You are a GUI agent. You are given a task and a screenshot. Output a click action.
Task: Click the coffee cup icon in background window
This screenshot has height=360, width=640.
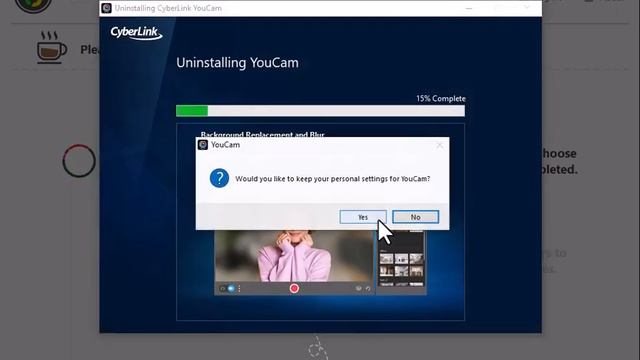[x=51, y=47]
